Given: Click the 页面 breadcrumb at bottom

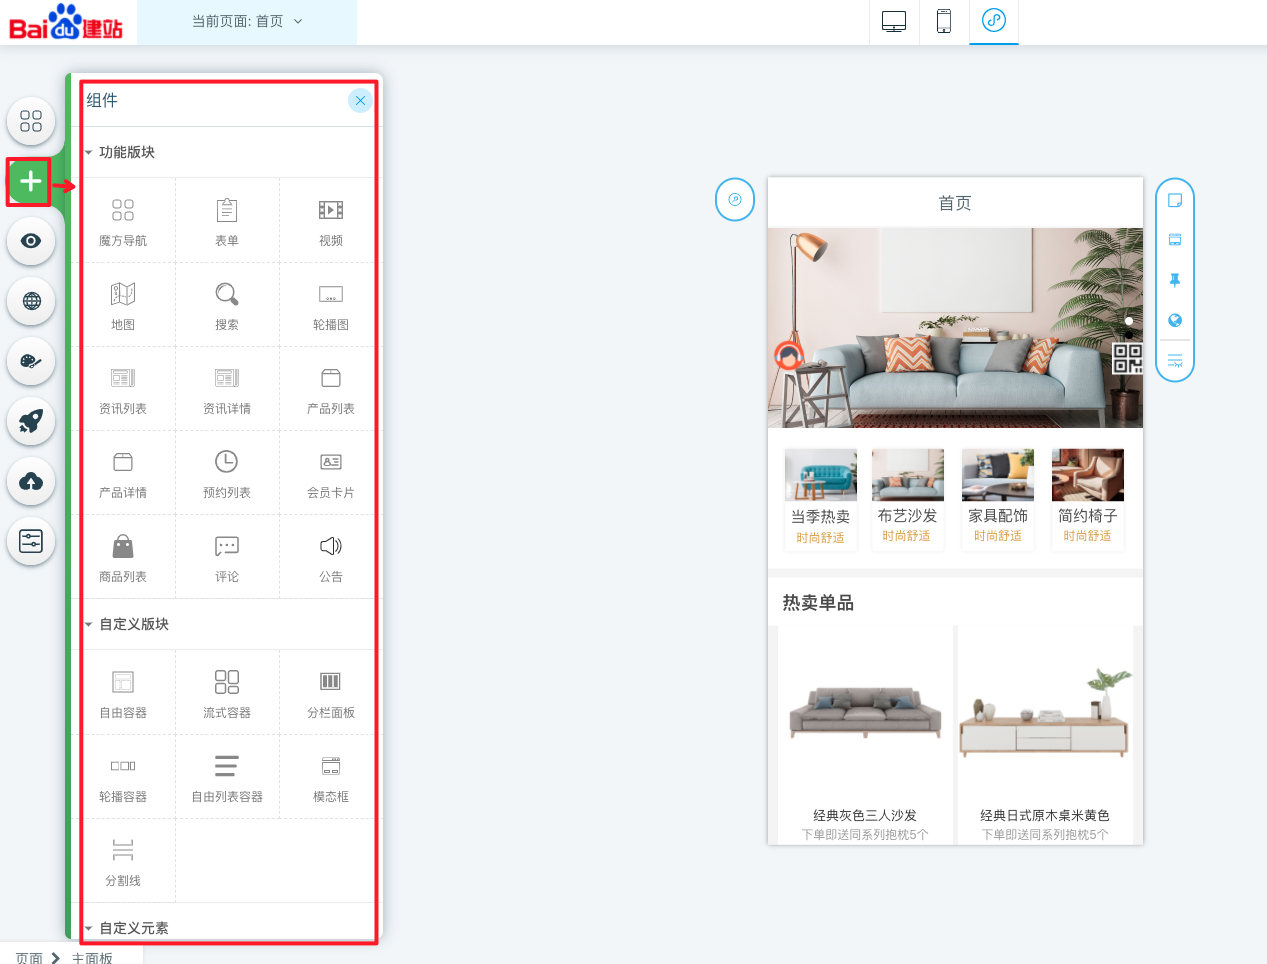Looking at the screenshot, I should pos(29,957).
